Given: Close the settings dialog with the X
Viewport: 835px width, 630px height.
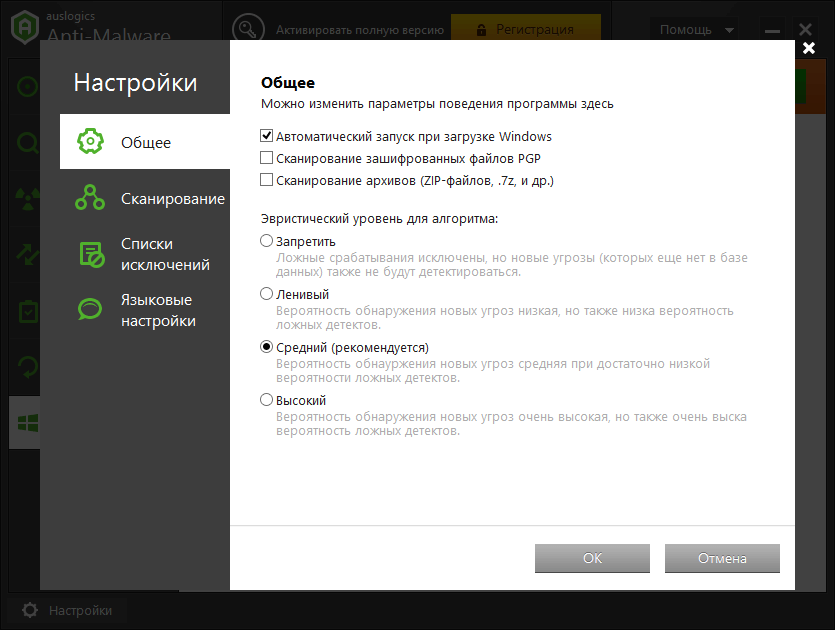Looking at the screenshot, I should (808, 48).
